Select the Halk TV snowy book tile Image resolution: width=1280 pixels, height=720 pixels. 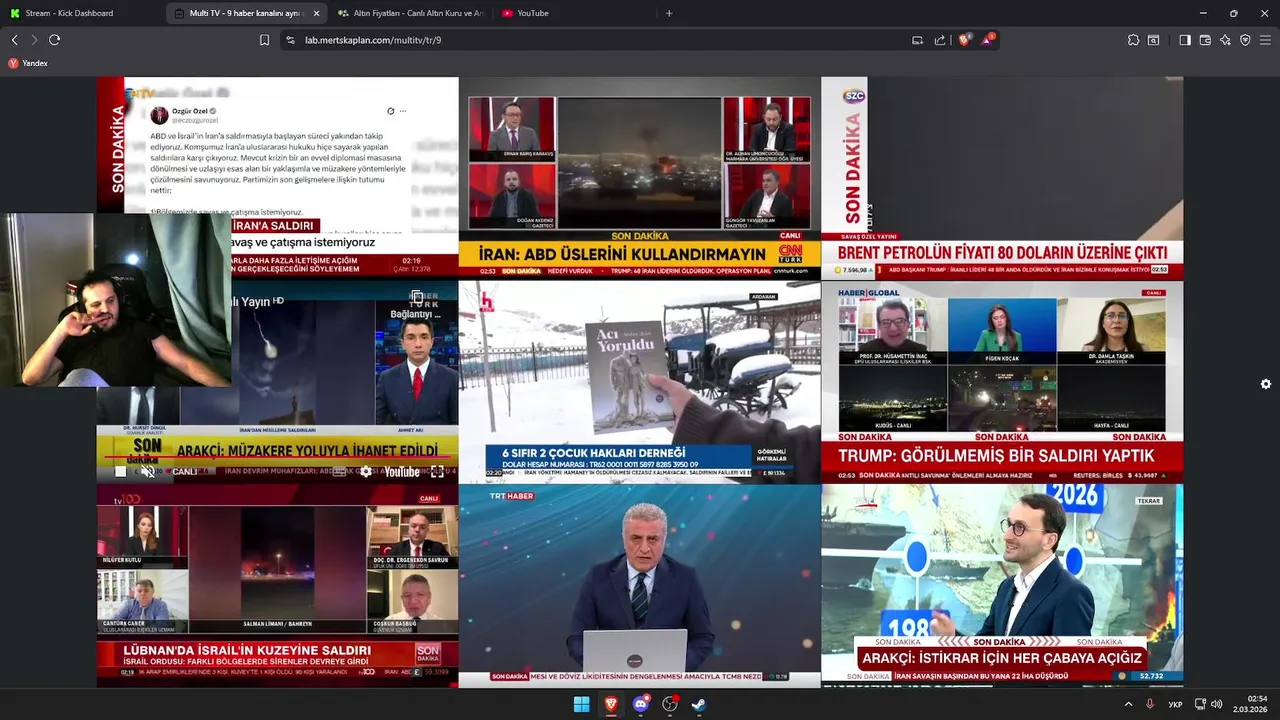click(639, 381)
